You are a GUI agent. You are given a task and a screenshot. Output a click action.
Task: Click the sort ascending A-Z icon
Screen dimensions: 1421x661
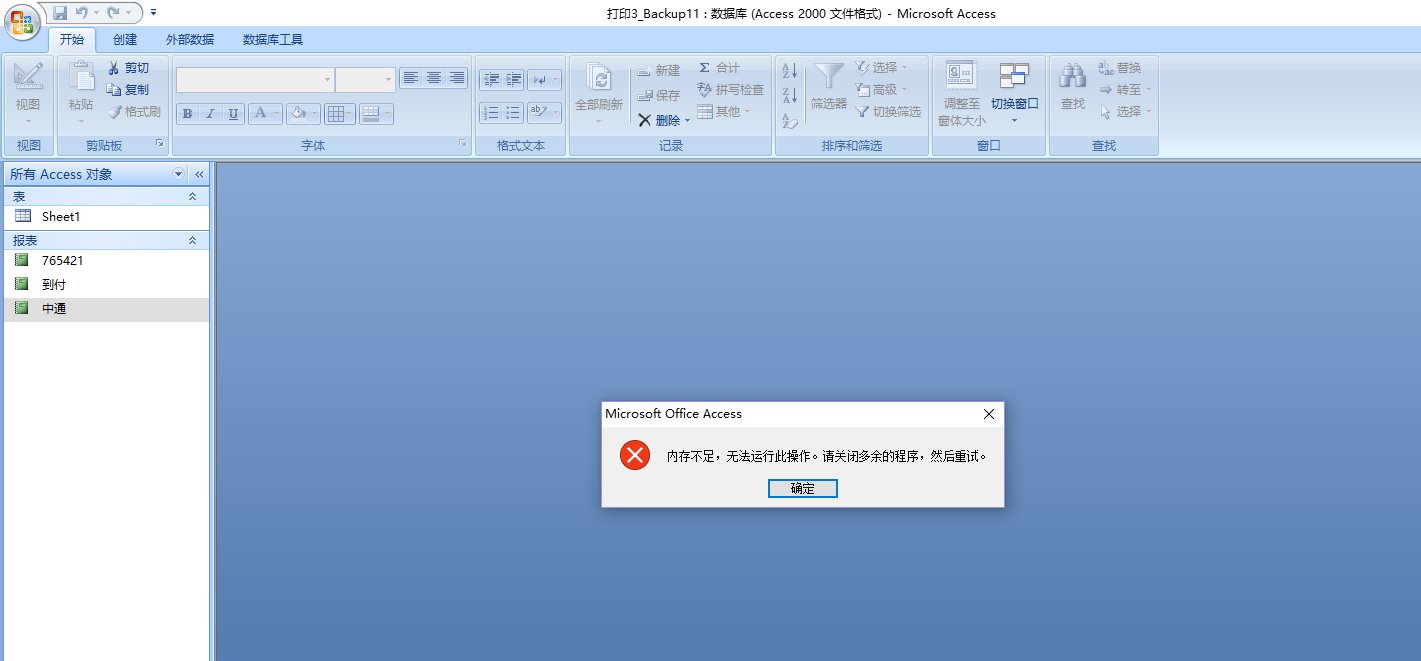[x=790, y=70]
